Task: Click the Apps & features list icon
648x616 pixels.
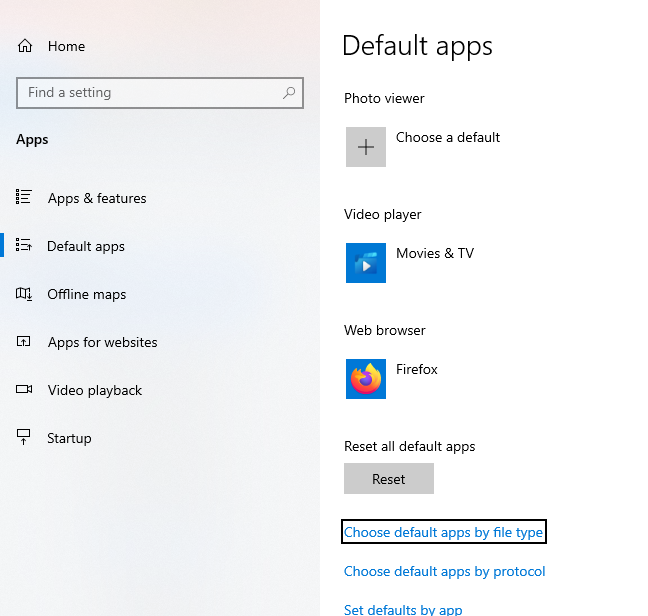Action: [x=24, y=197]
